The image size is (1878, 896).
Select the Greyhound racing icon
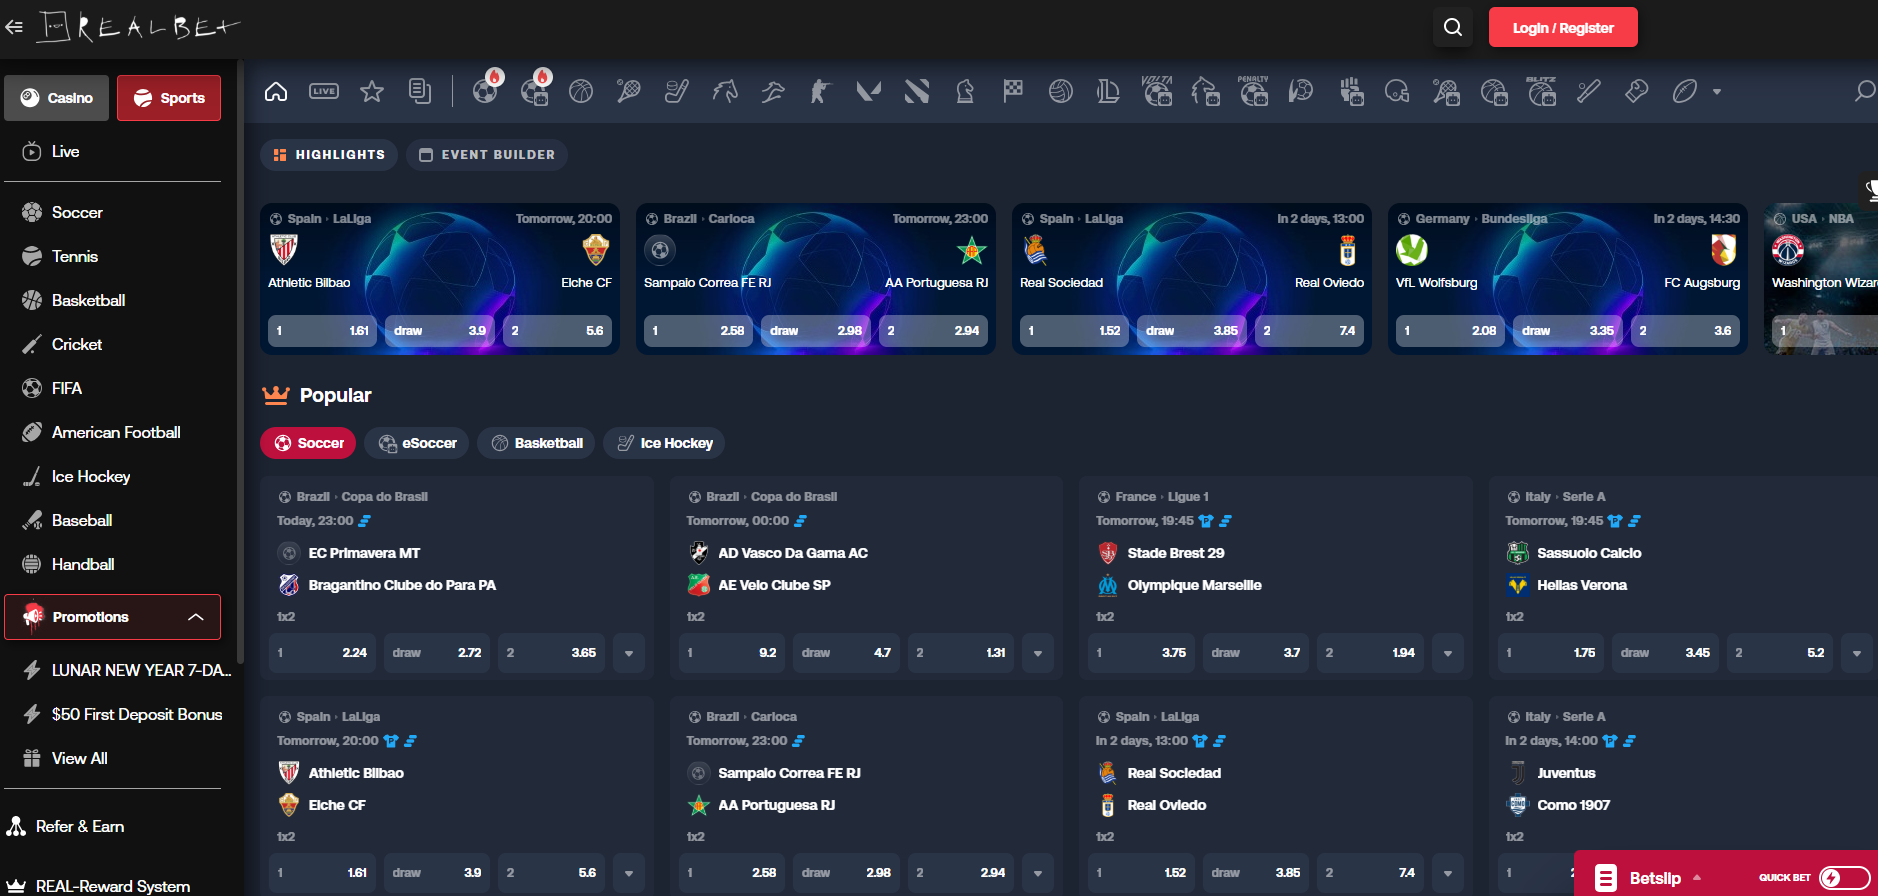click(x=773, y=92)
